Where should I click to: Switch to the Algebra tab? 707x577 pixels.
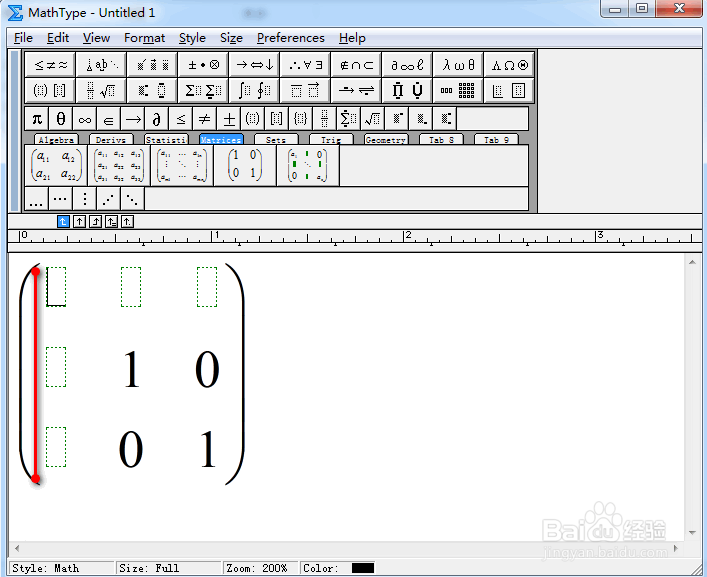pos(56,140)
